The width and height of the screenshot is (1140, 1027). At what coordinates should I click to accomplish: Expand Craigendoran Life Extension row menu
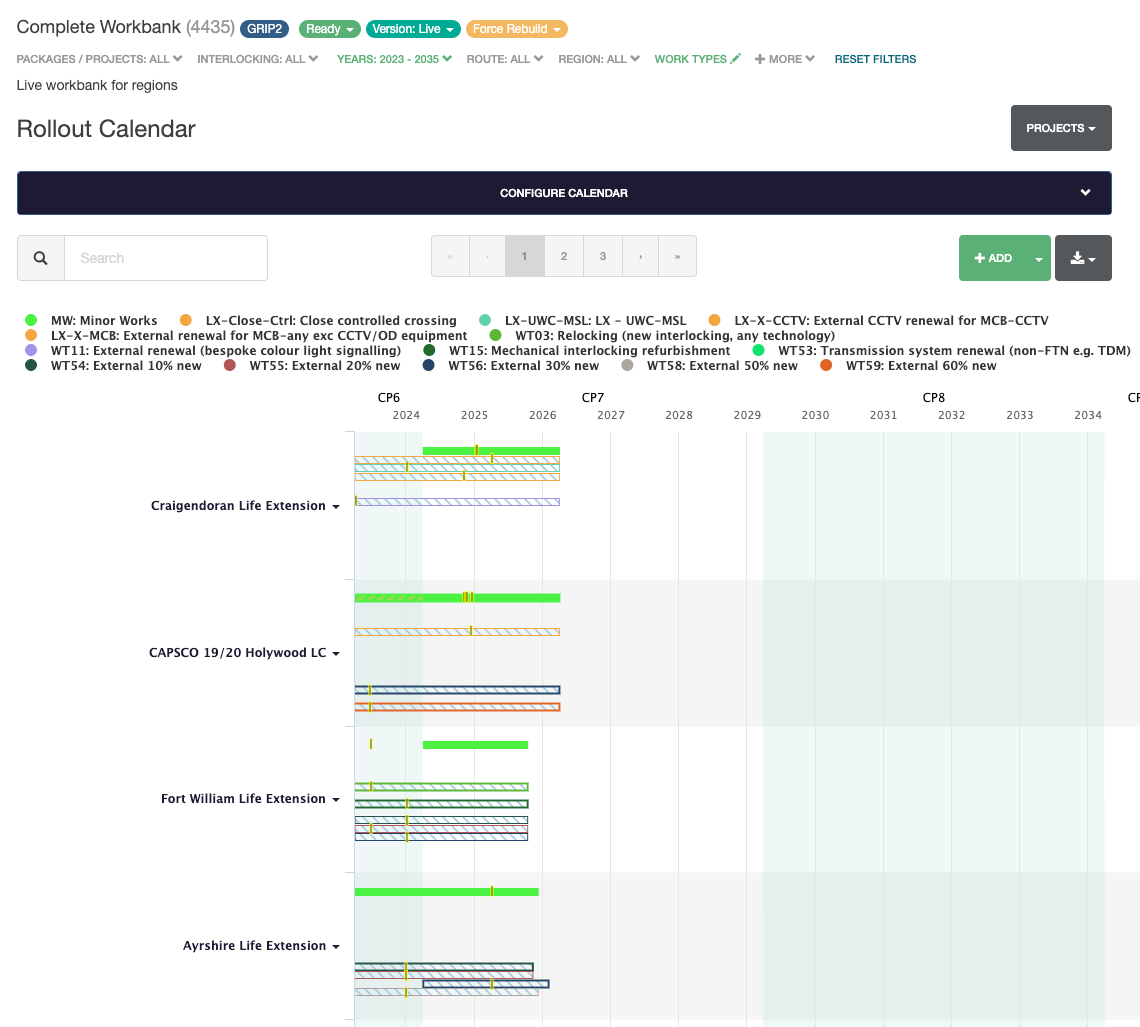click(336, 507)
